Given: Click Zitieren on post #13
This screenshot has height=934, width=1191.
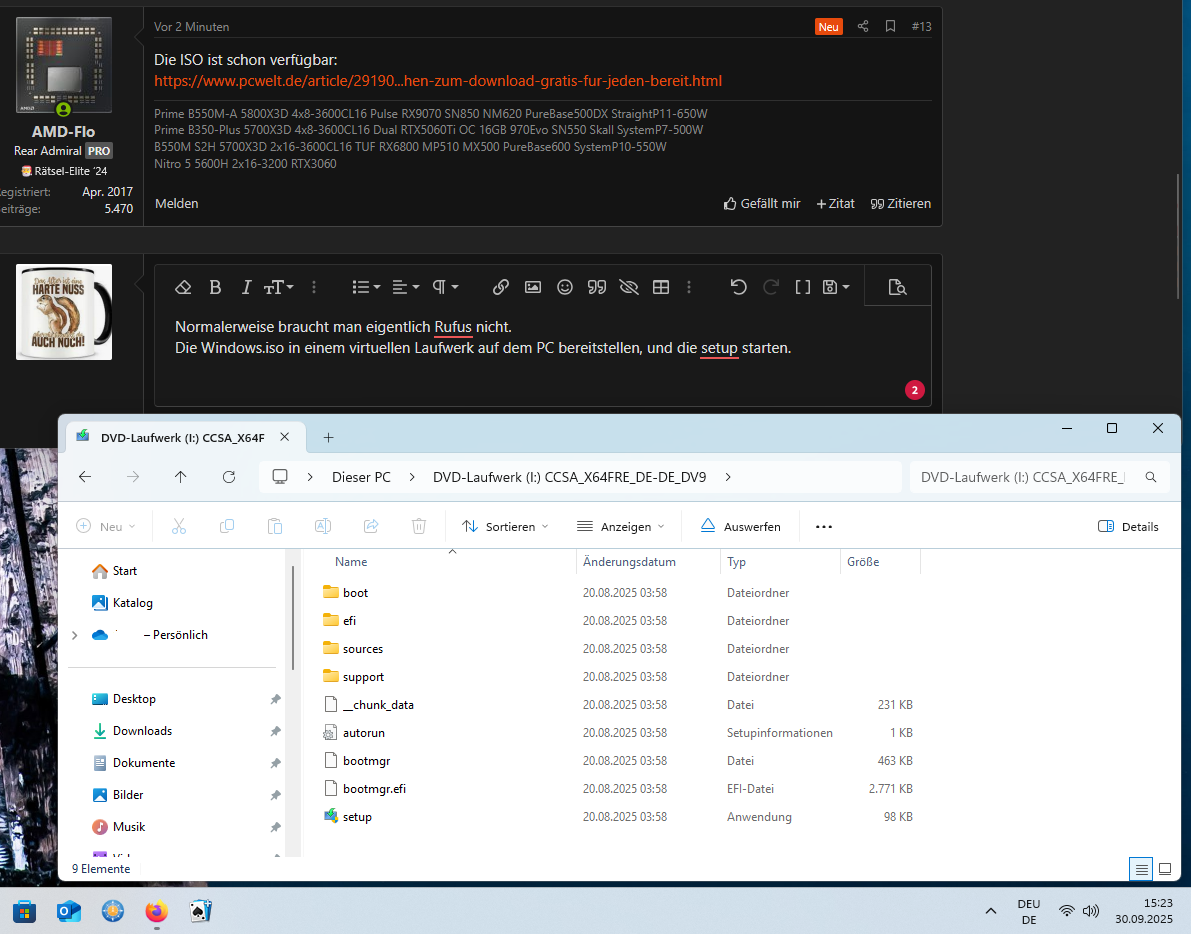Looking at the screenshot, I should pos(901,204).
